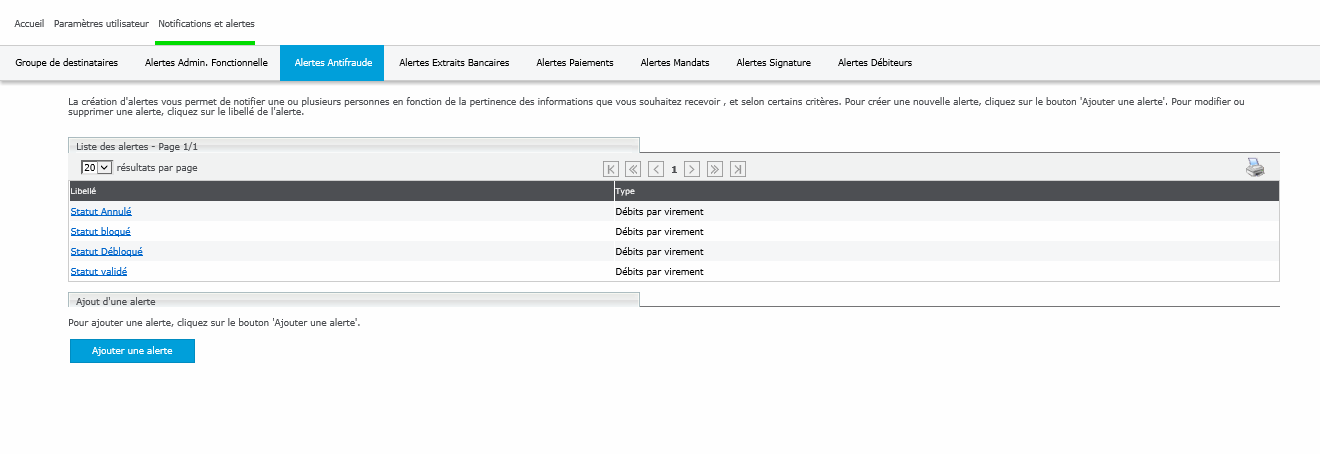Open the Alertes Extraits Bancaires tab
This screenshot has width=1320, height=454.
[454, 63]
